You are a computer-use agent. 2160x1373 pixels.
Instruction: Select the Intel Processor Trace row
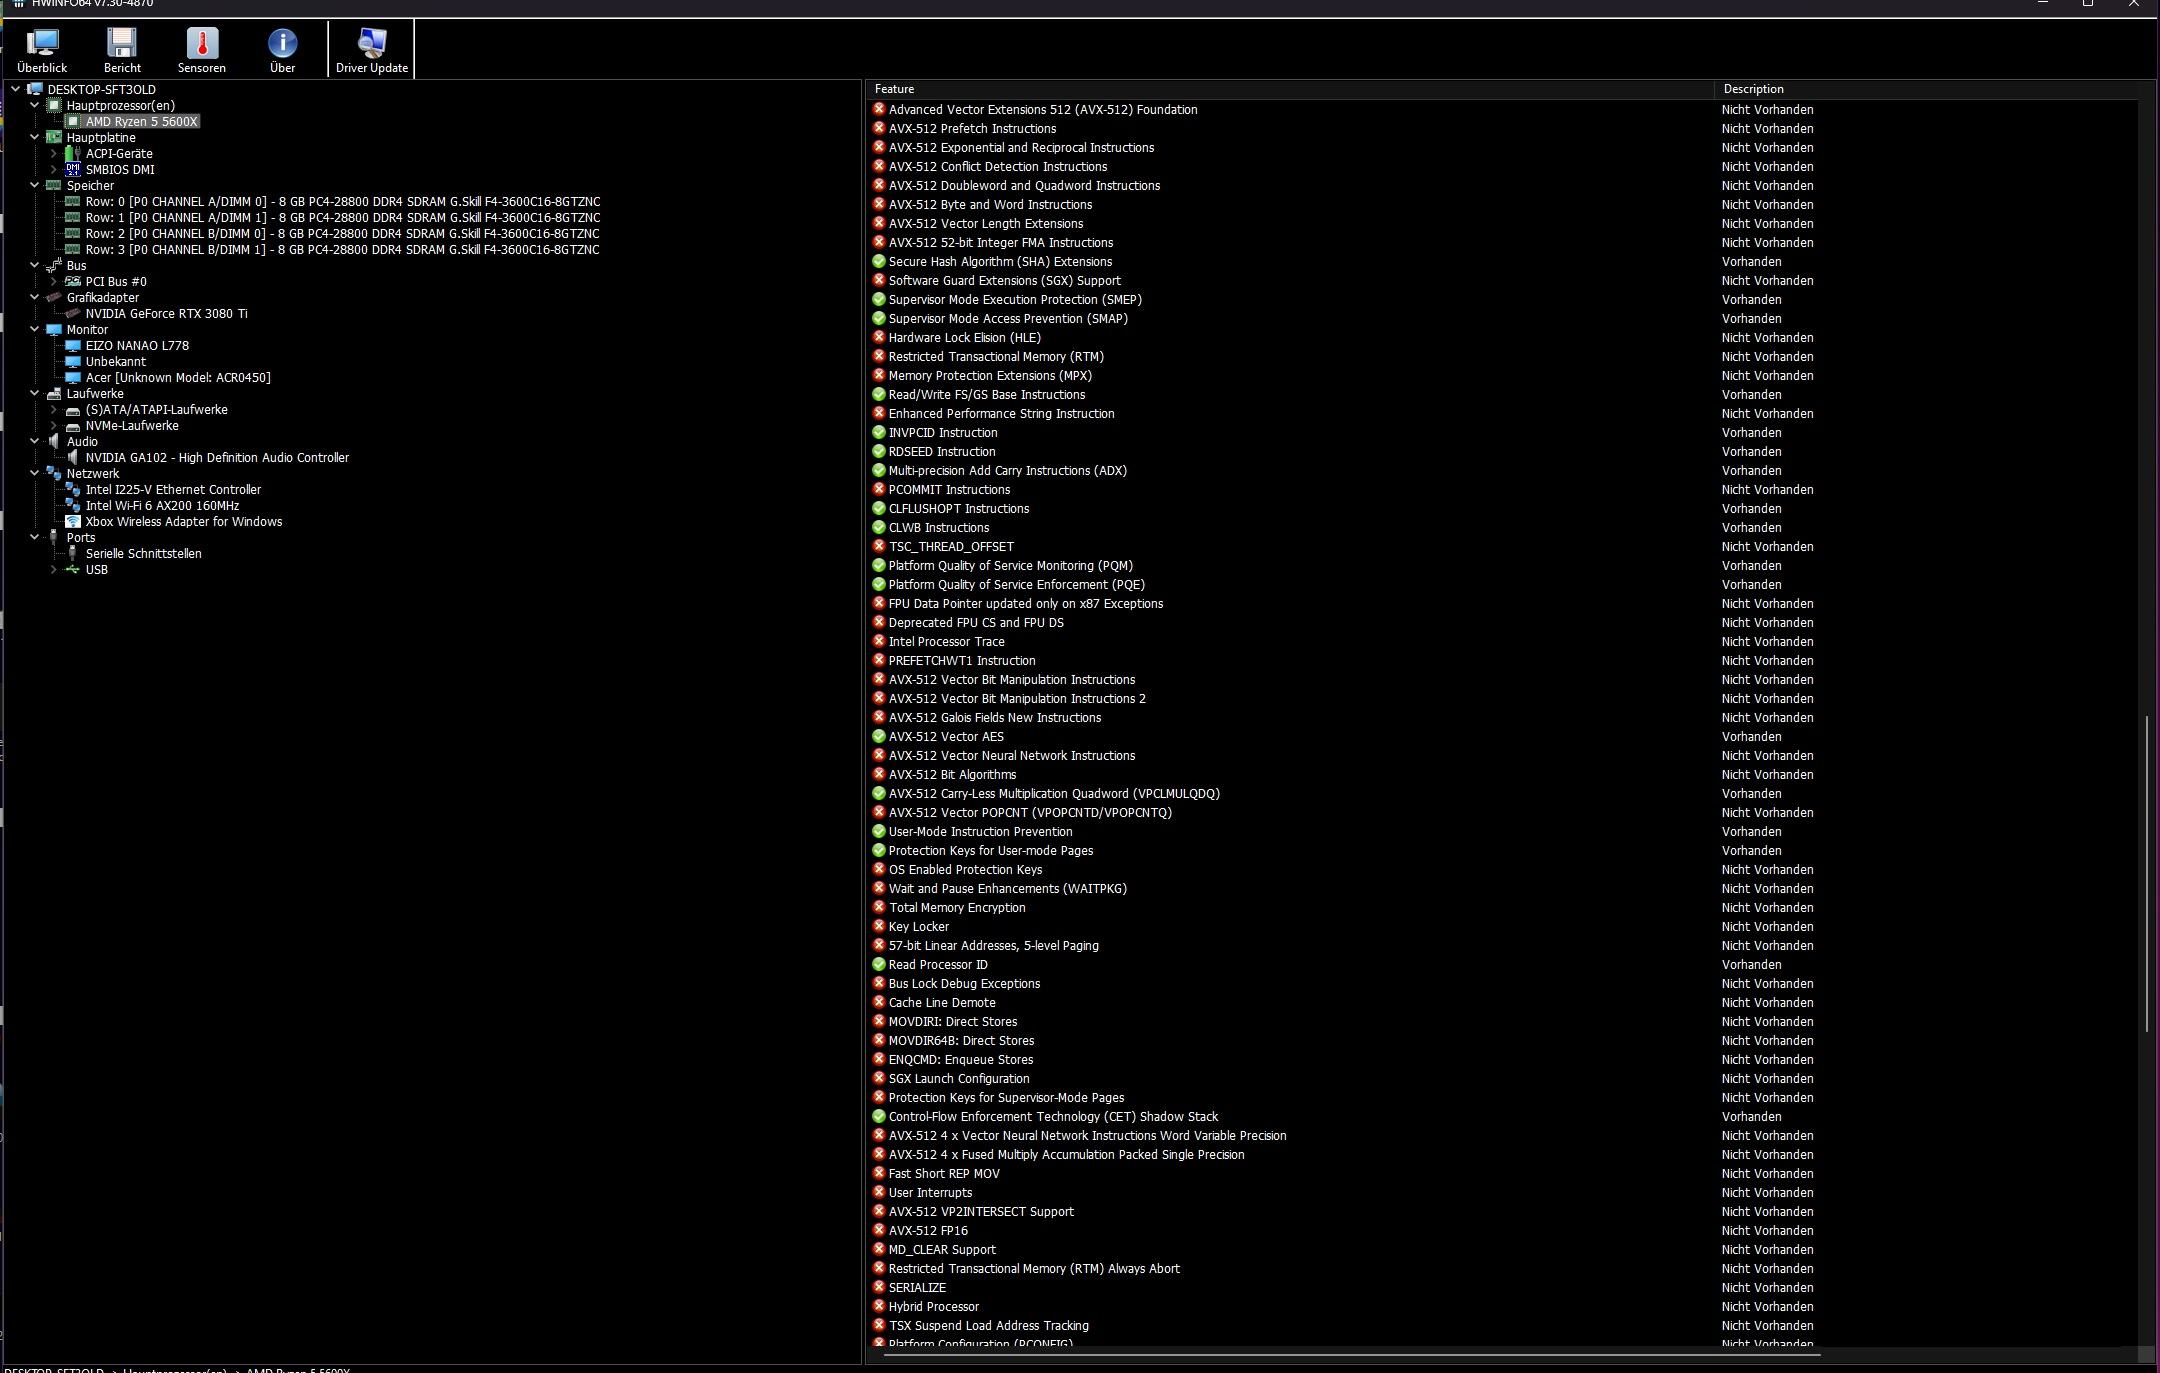(x=1503, y=641)
